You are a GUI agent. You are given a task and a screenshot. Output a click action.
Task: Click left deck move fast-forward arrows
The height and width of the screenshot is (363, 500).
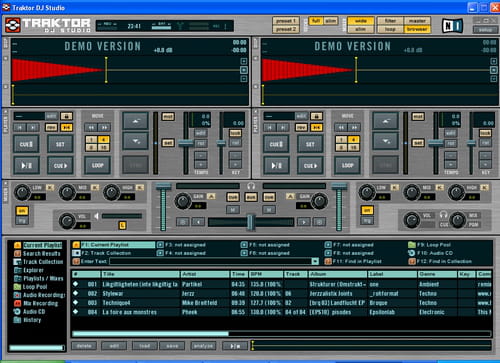pos(104,127)
